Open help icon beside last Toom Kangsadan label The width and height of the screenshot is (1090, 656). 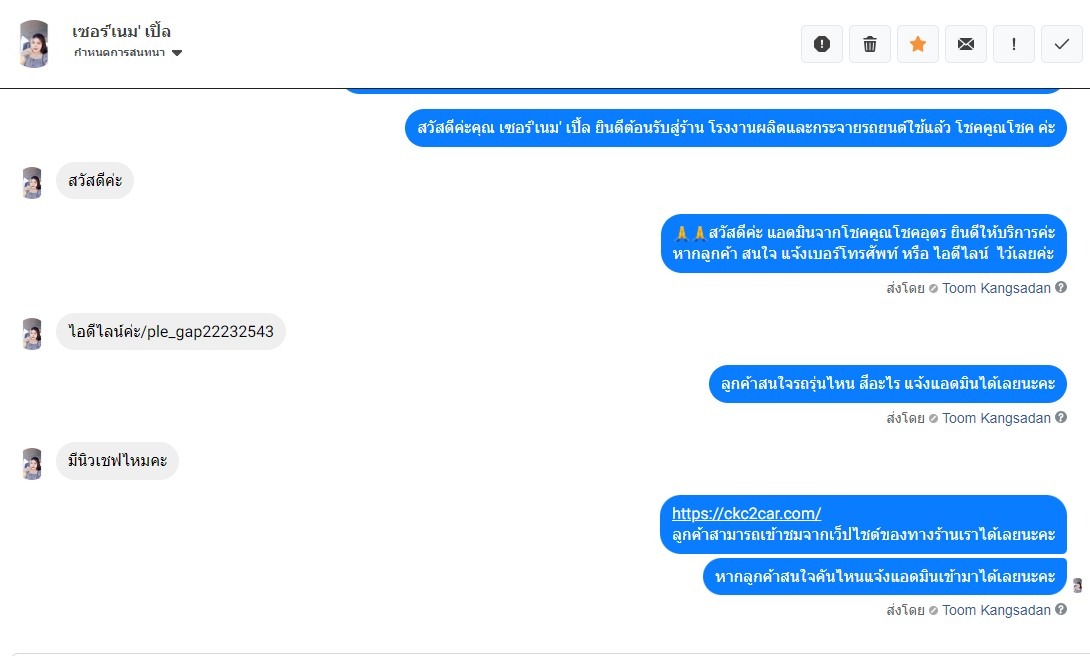(1061, 609)
